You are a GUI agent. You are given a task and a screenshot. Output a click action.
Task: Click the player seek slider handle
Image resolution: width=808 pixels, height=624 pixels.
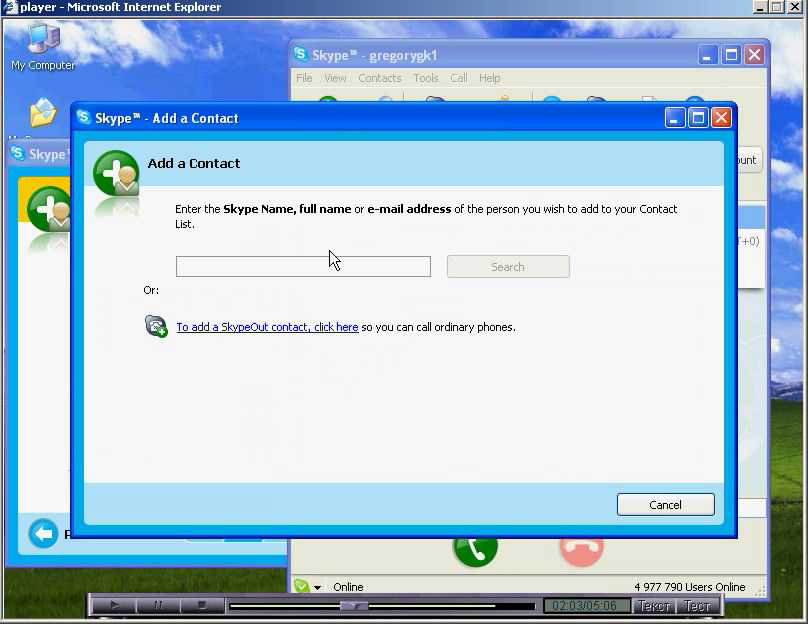click(355, 606)
